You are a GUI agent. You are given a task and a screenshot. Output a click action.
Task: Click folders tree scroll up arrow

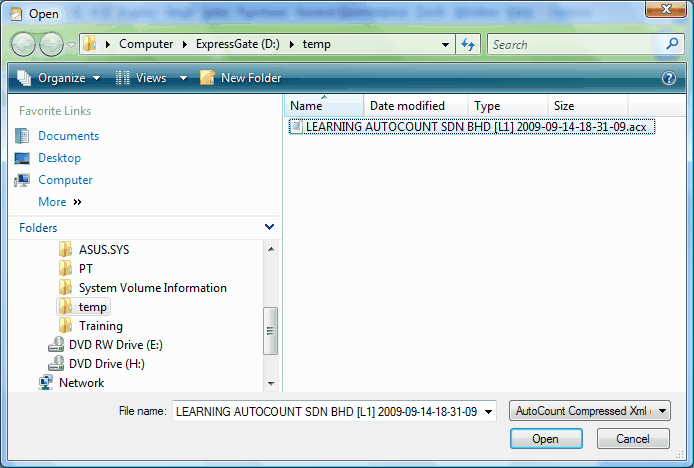tap(271, 250)
